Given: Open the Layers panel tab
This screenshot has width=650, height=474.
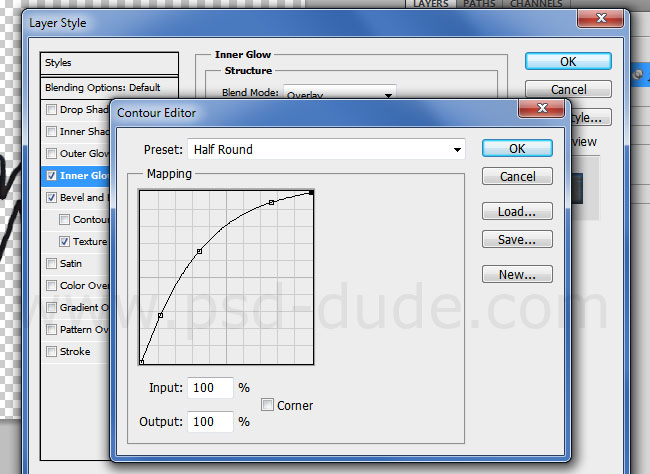Looking at the screenshot, I should pos(430,5).
